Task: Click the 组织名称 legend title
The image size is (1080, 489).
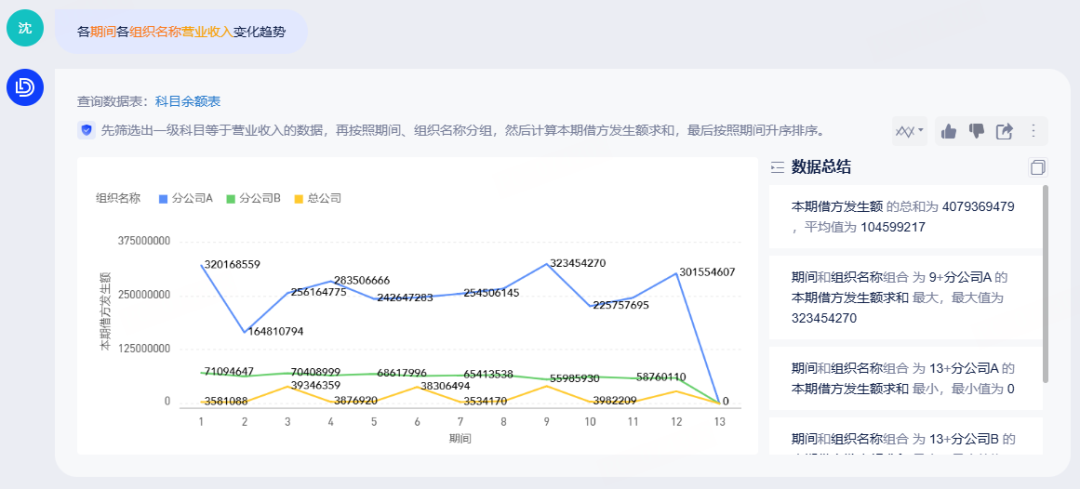Action: click(118, 198)
